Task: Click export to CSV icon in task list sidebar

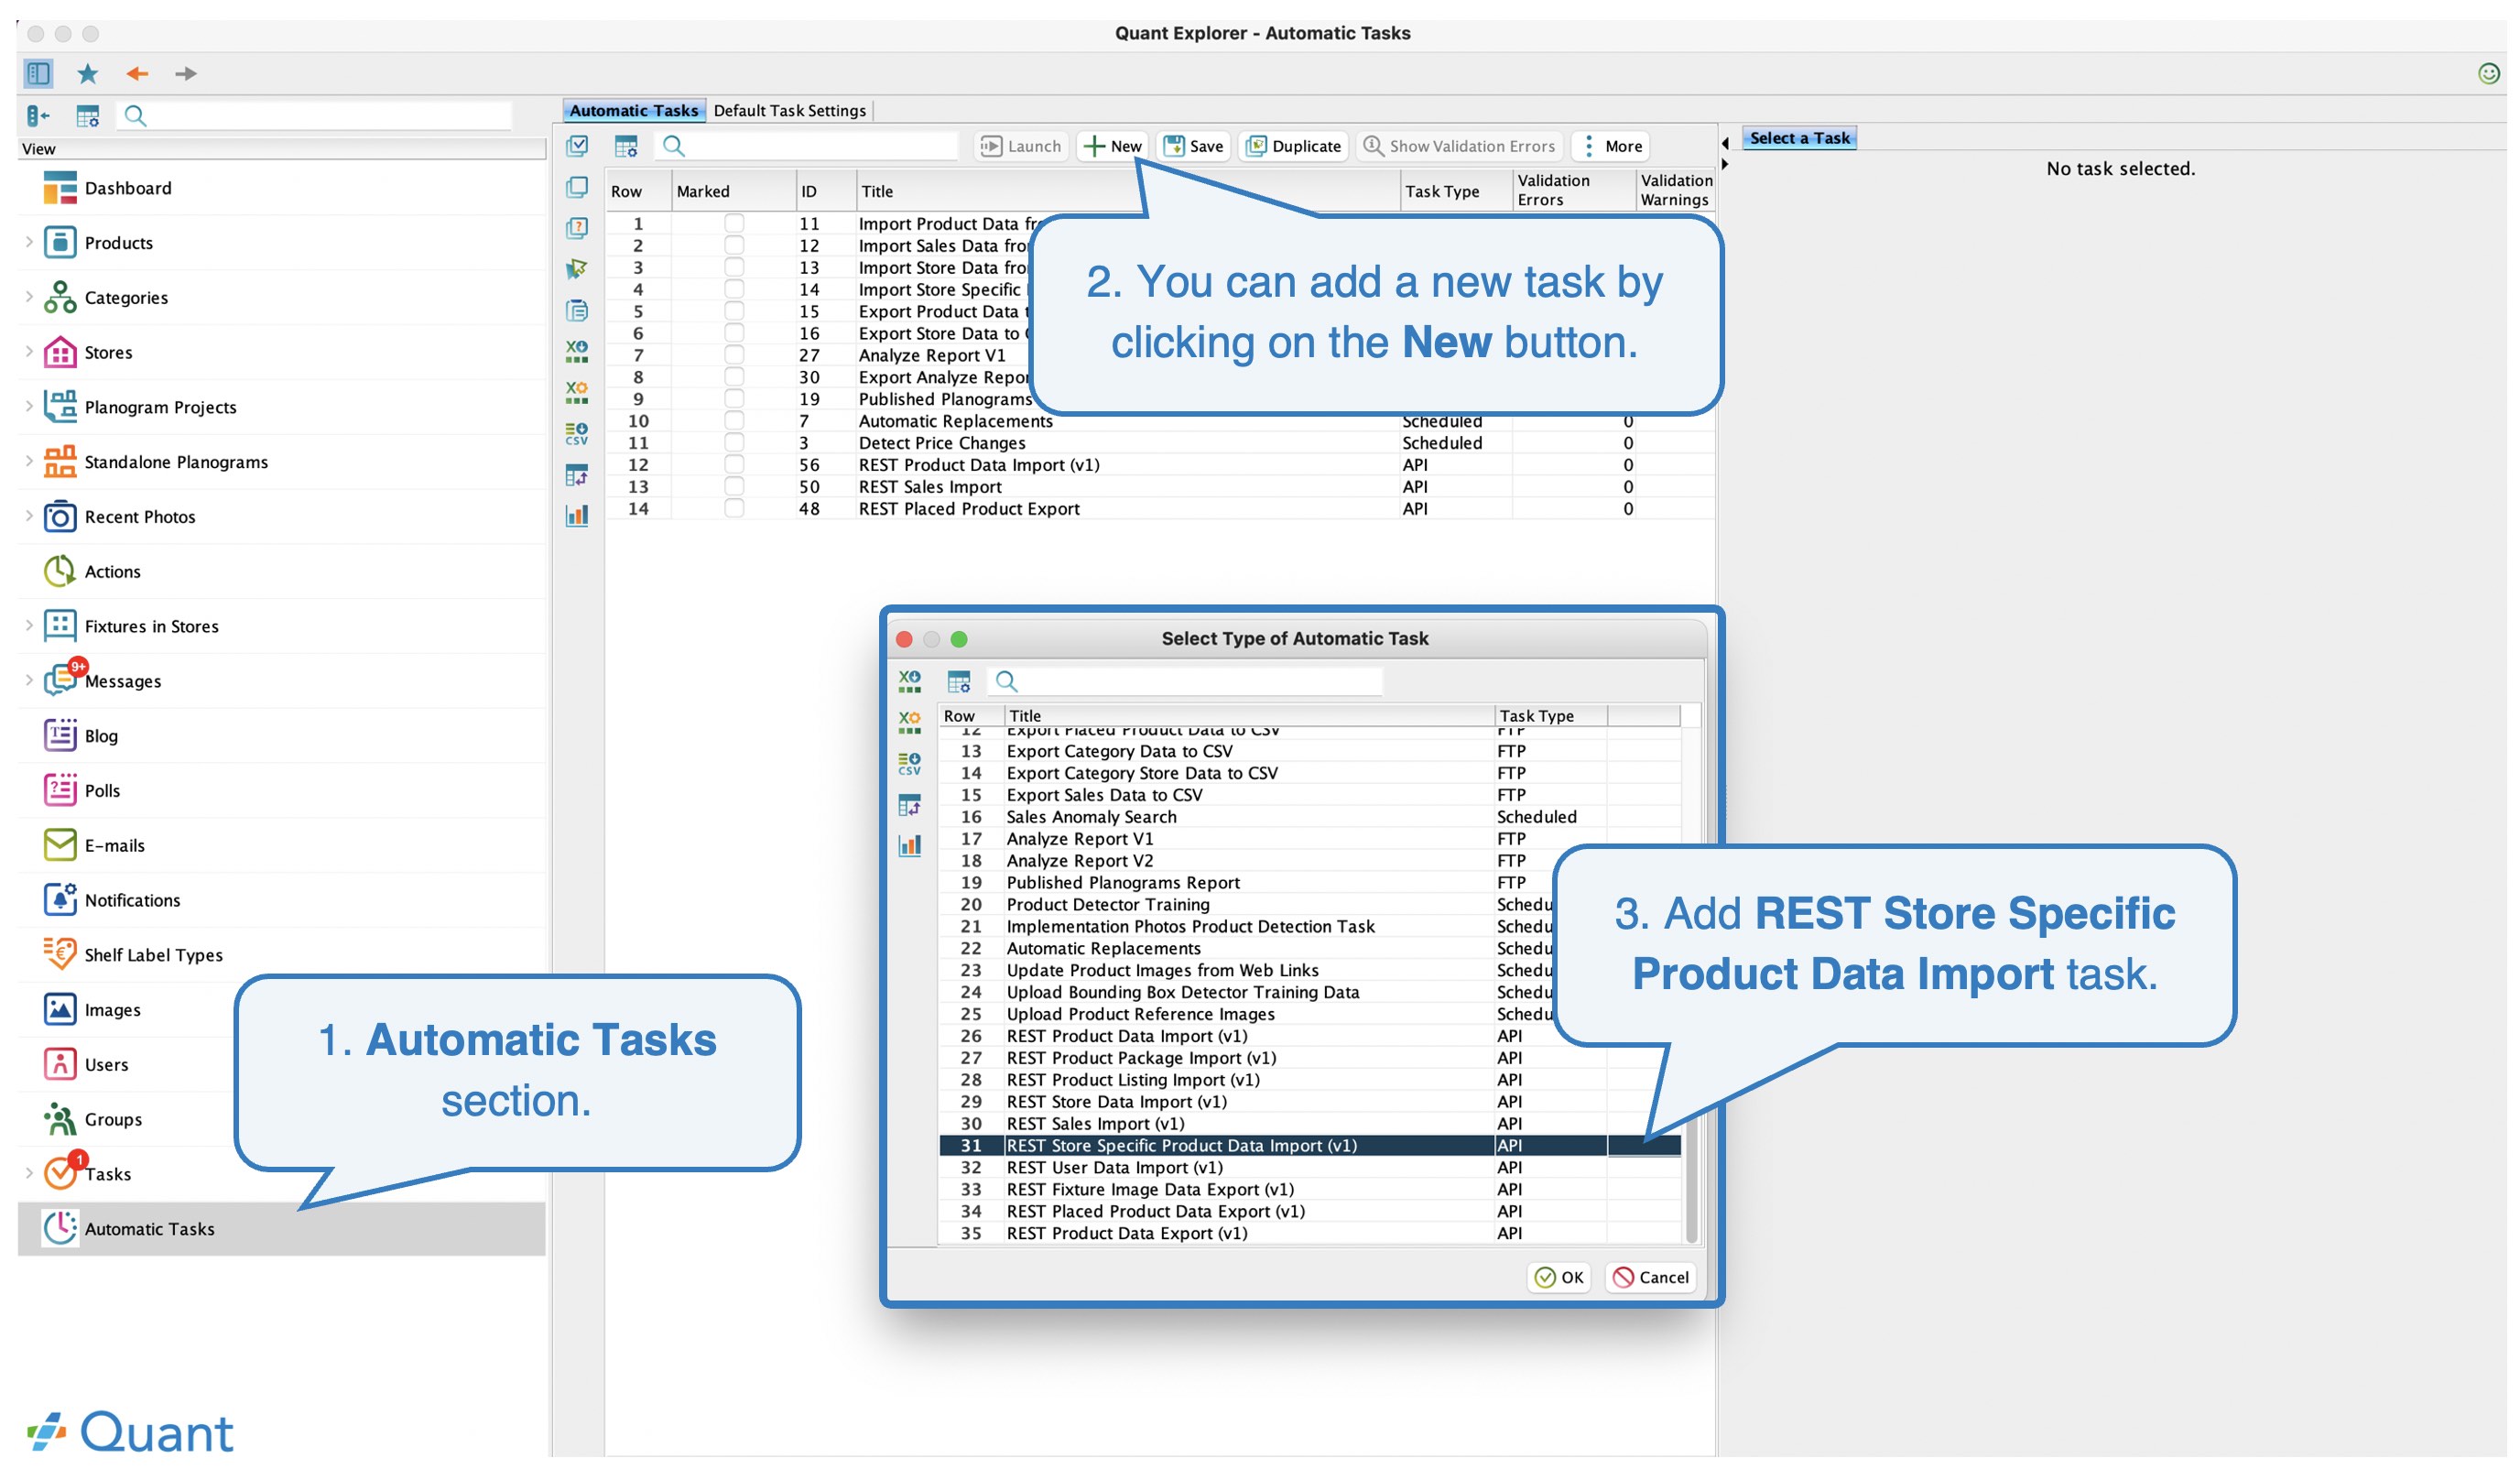Action: click(x=577, y=433)
